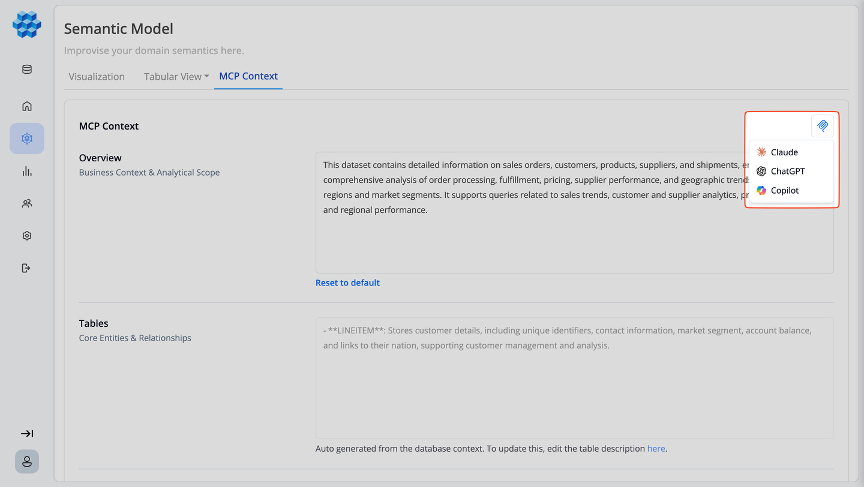Switch to the Visualization tab
Screen dimensions: 864x488
coord(96,76)
